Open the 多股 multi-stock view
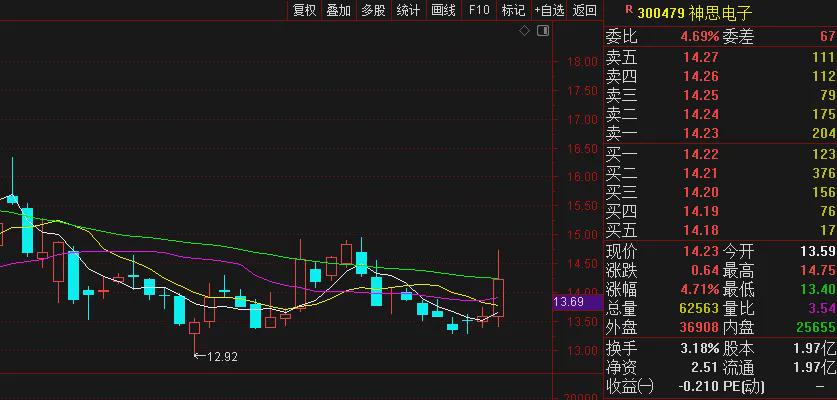Viewport: 837px width, 400px height. click(x=374, y=10)
